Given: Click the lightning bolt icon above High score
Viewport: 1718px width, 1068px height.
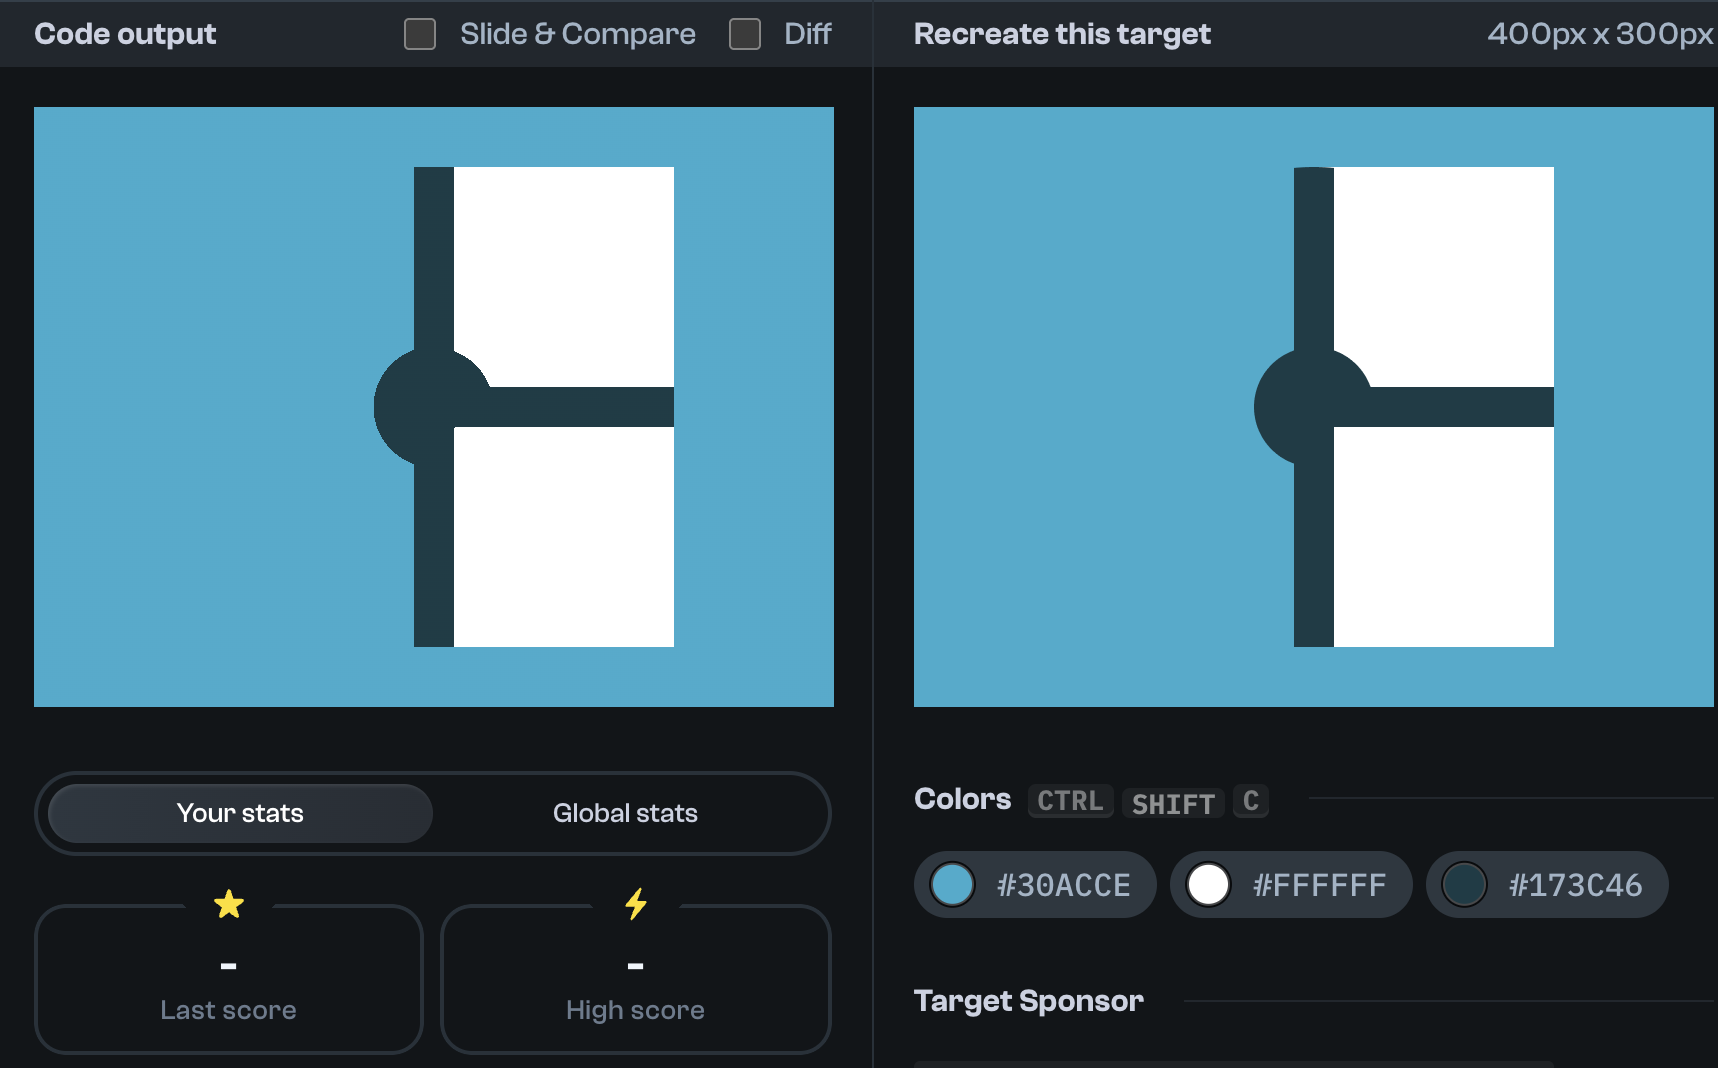Looking at the screenshot, I should 636,904.
